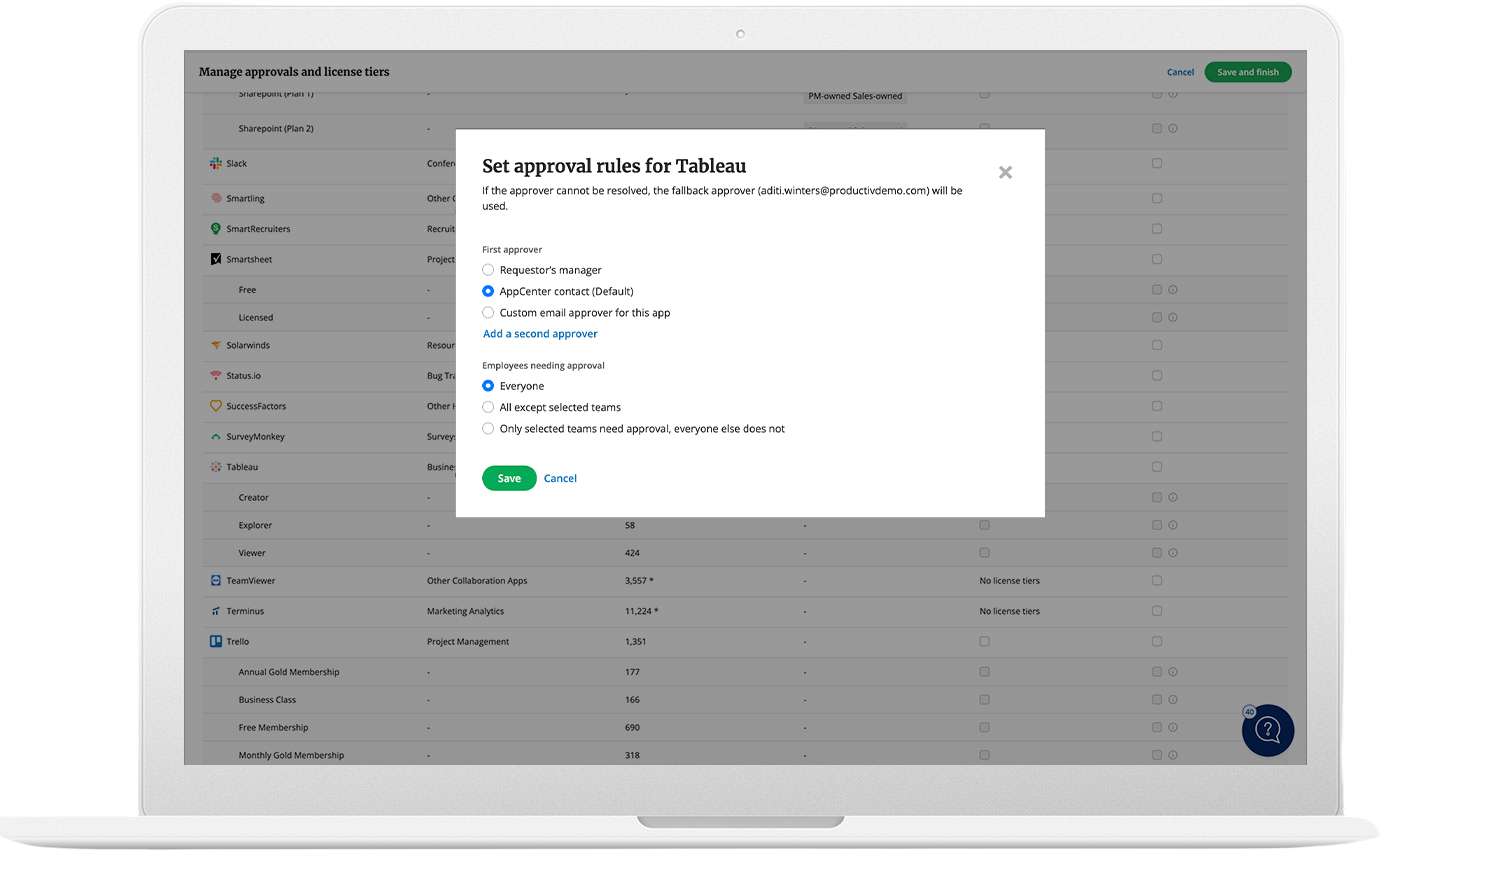Image resolution: width=1500 pixels, height=870 pixels.
Task: Click the 11,224 * count value
Action: pyautogui.click(x=641, y=611)
